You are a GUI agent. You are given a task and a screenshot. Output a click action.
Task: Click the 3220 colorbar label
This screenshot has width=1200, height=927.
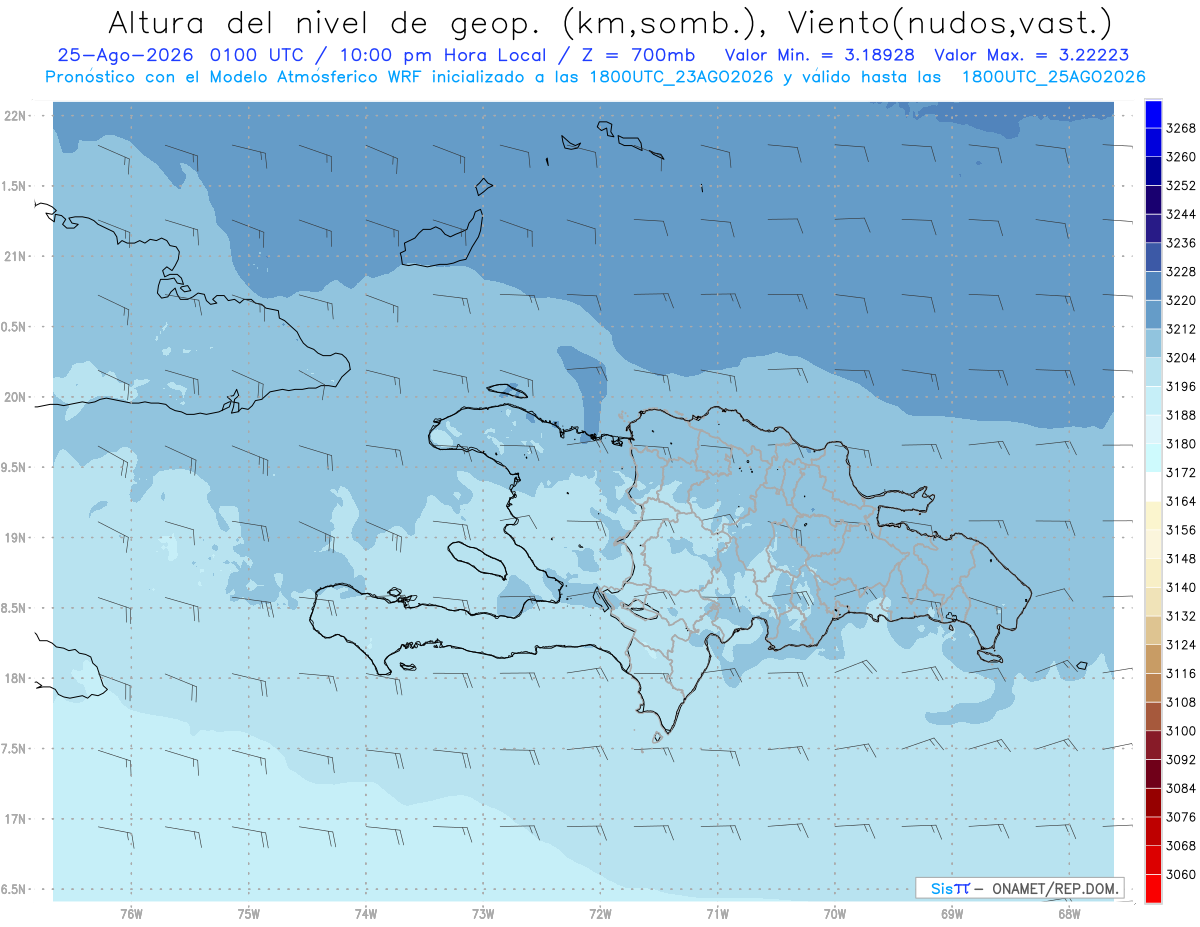pyautogui.click(x=1181, y=300)
